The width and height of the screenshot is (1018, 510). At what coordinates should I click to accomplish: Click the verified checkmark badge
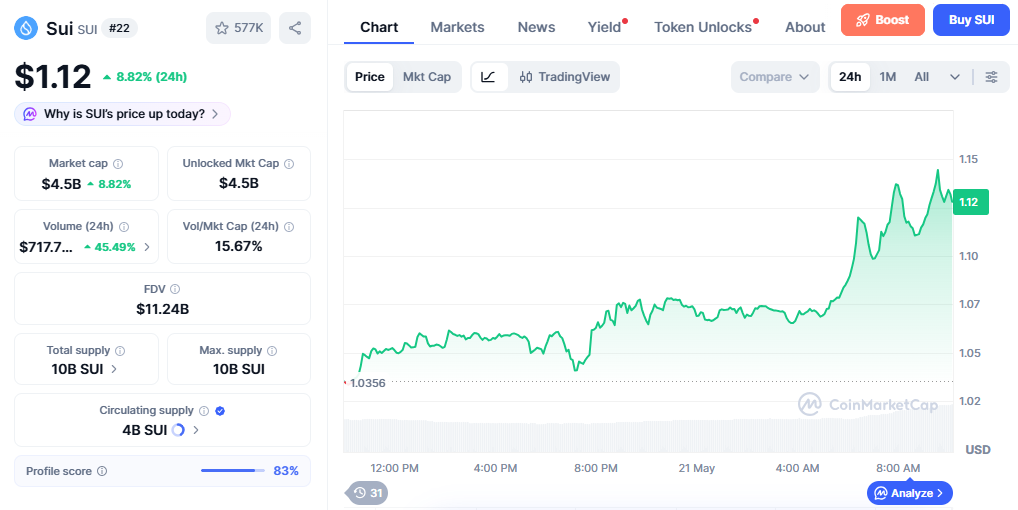(x=220, y=411)
